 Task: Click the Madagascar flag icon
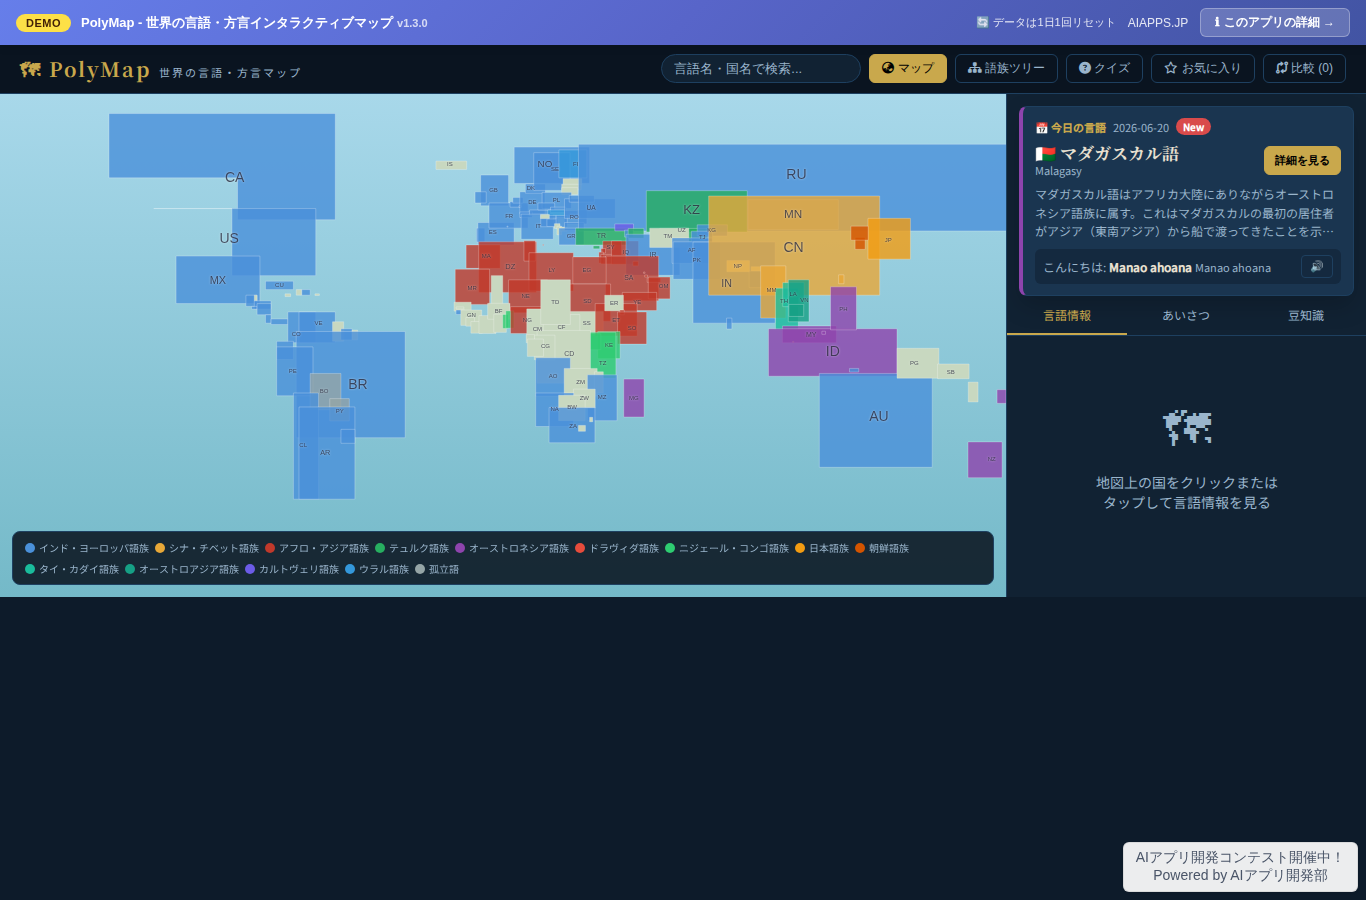point(1045,154)
